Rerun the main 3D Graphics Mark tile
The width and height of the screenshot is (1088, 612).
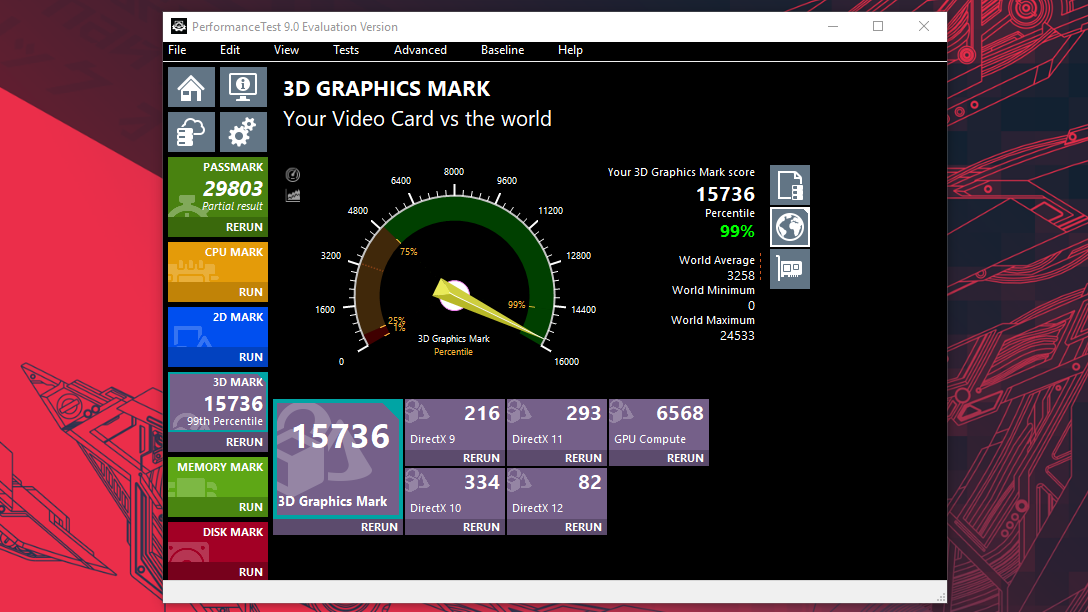click(338, 527)
